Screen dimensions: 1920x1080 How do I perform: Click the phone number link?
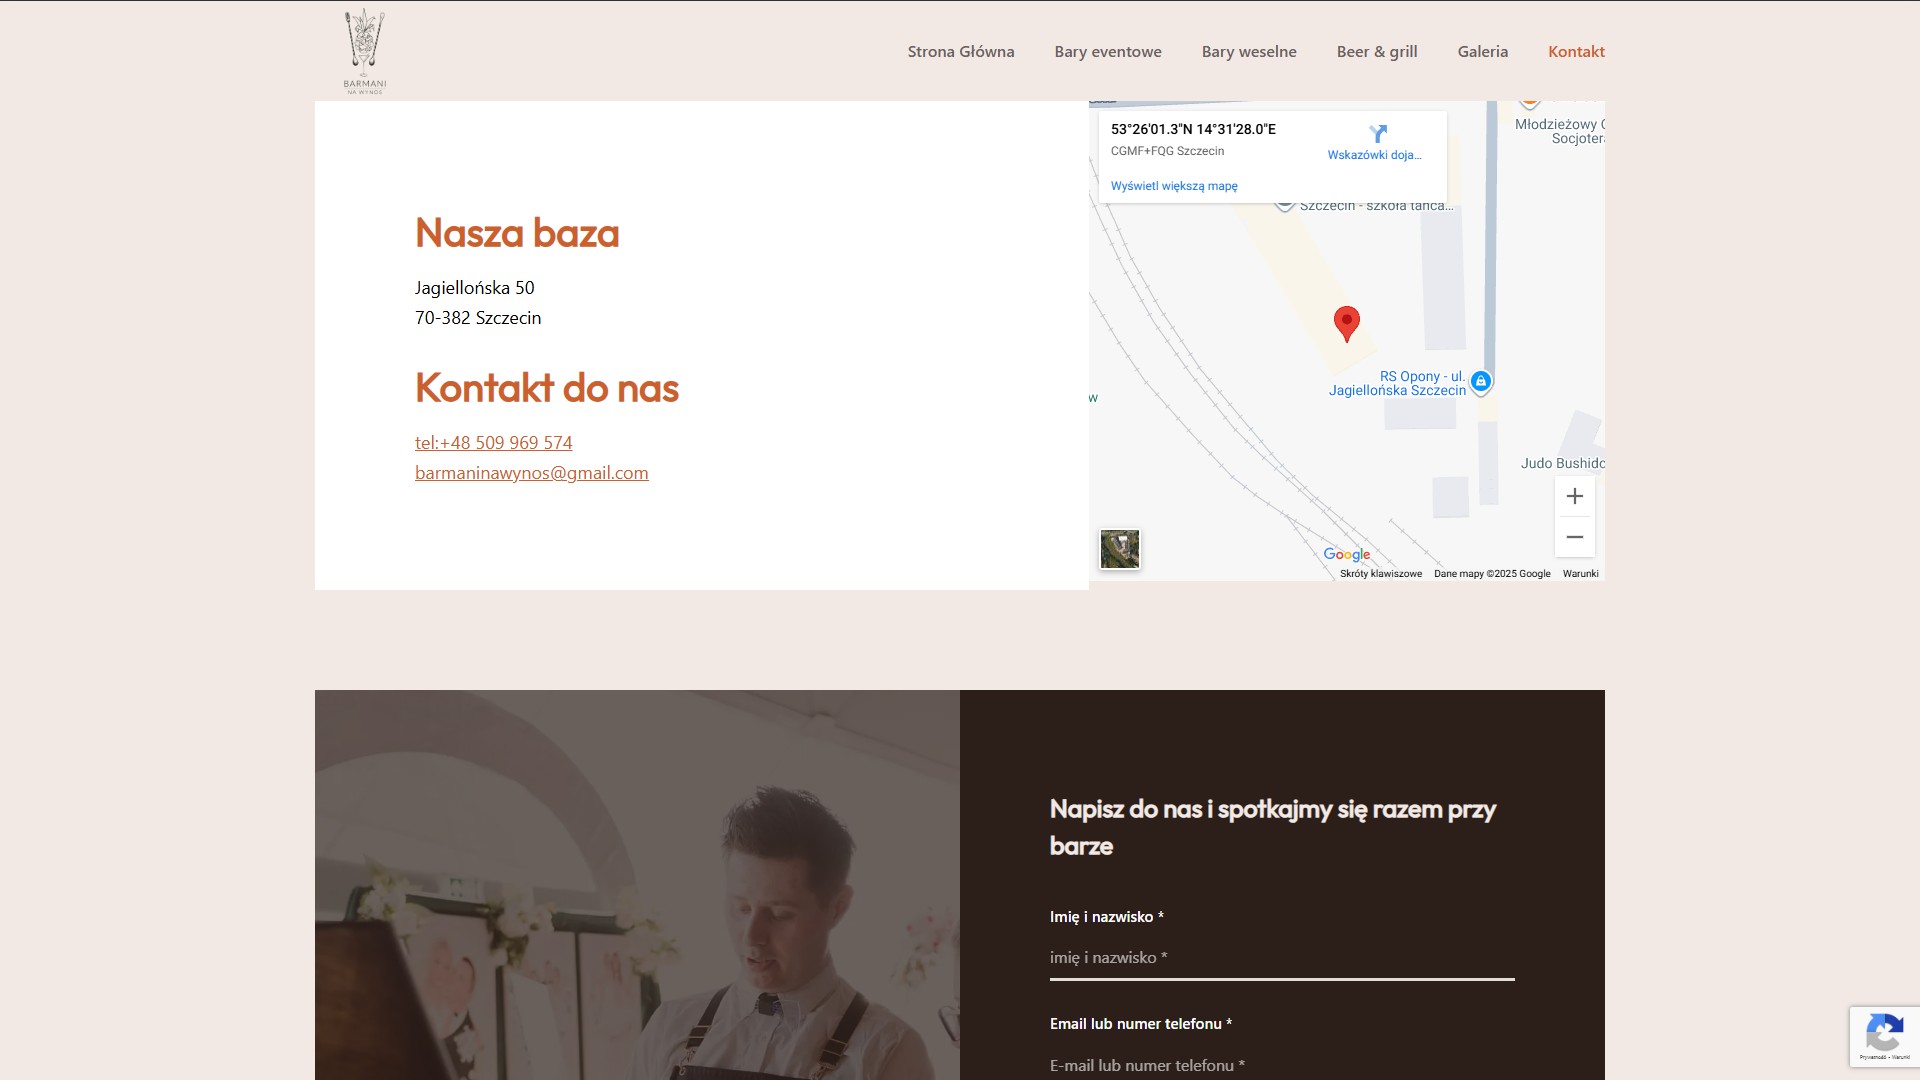[x=494, y=443]
